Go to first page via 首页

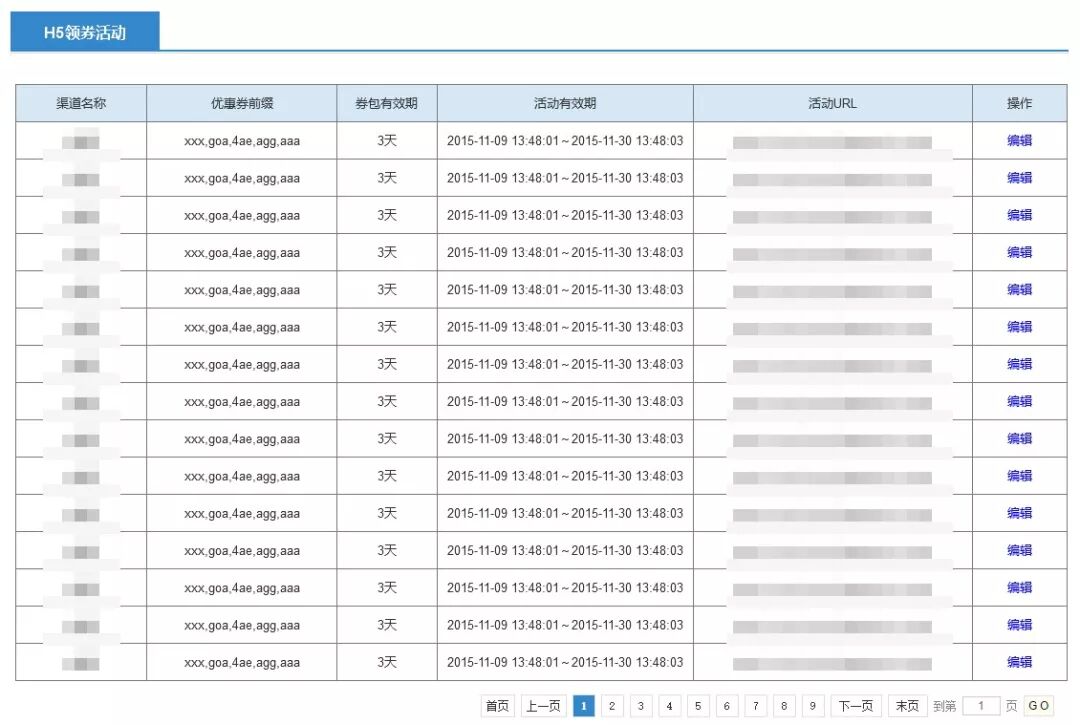point(497,706)
